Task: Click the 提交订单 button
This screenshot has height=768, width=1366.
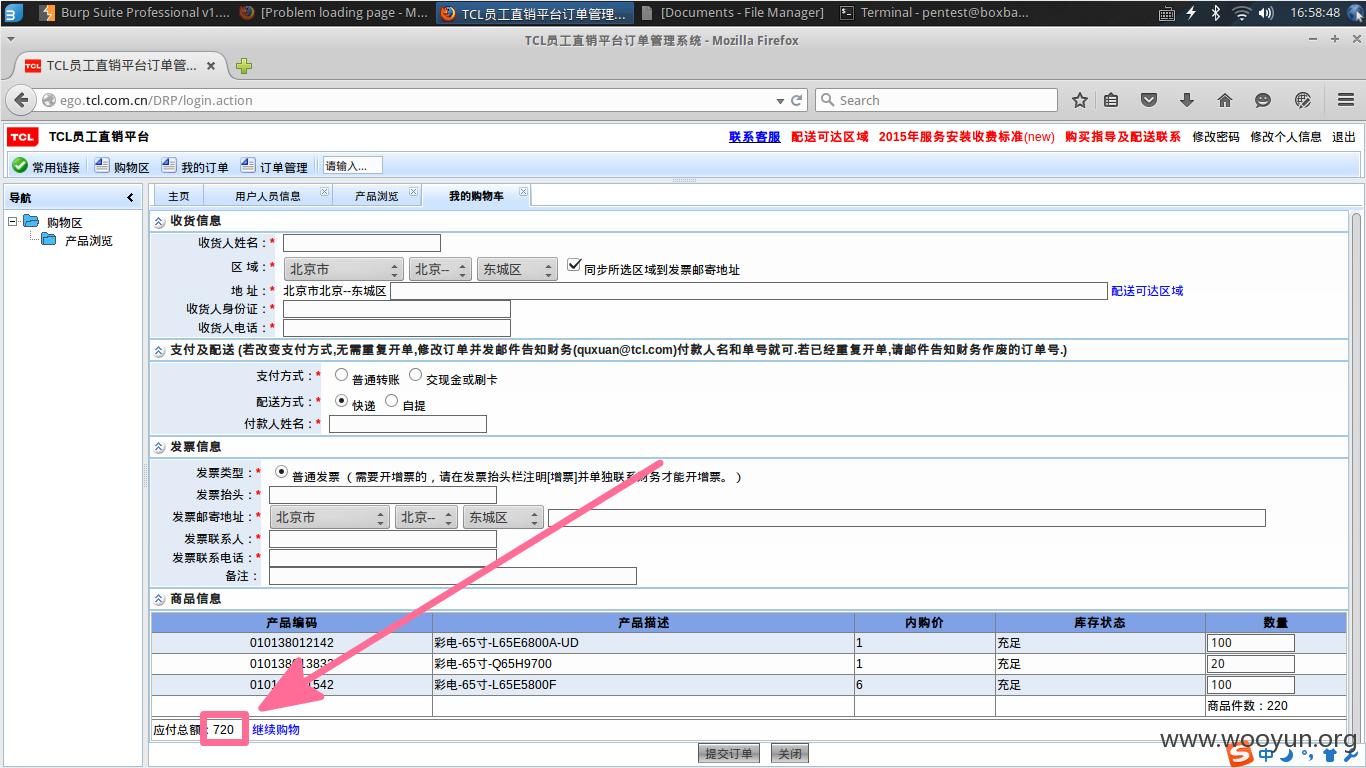Action: 730,753
